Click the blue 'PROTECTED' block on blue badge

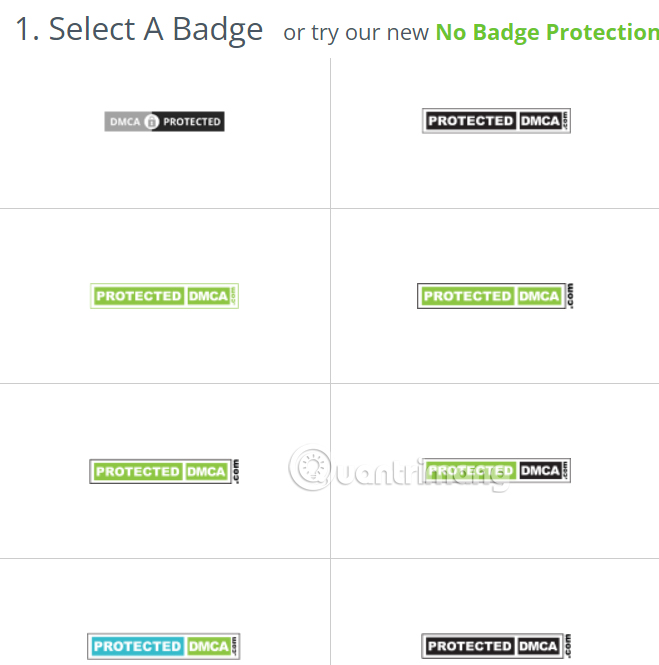tap(138, 646)
